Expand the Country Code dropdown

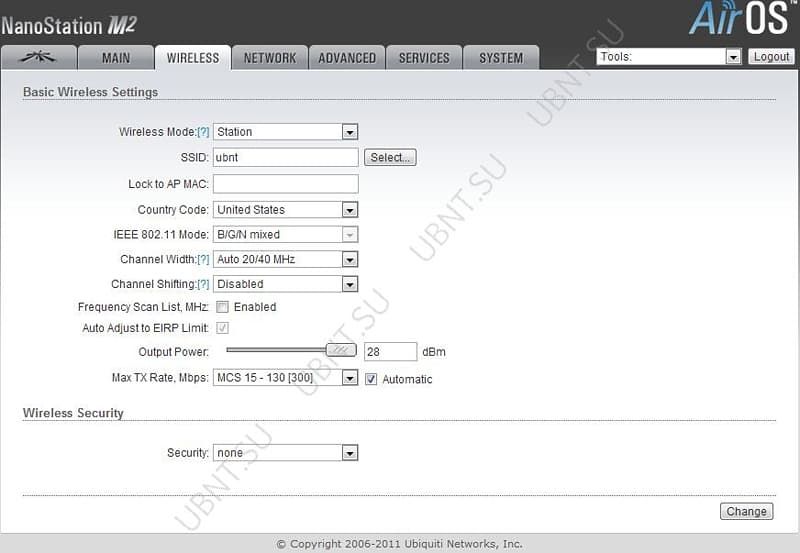(286, 210)
